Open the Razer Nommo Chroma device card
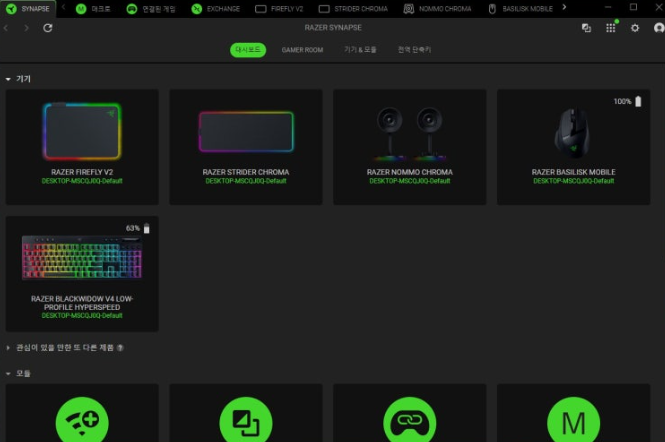The height and width of the screenshot is (442, 665). pyautogui.click(x=410, y=147)
